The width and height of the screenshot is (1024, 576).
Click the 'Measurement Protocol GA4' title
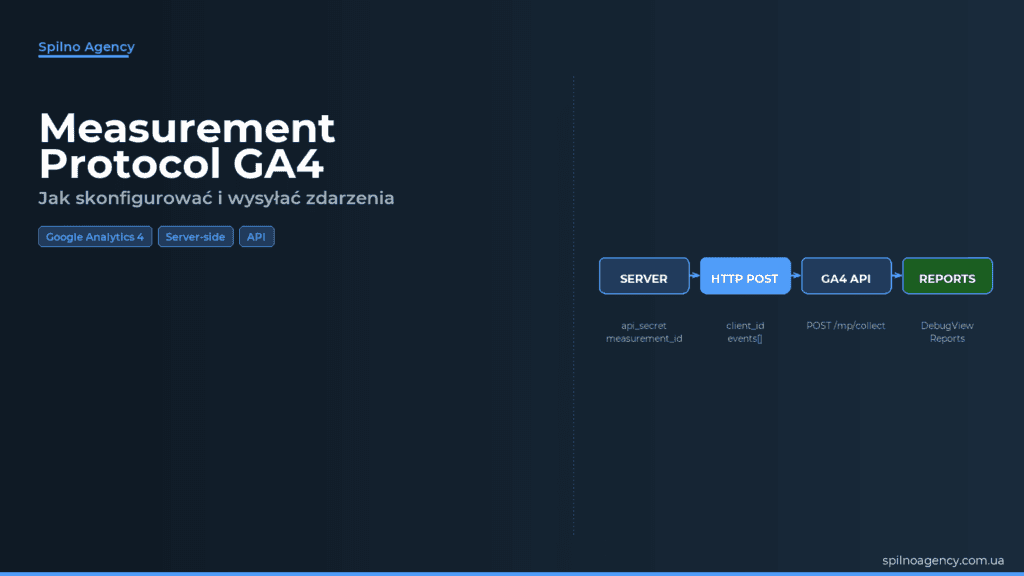(187, 146)
